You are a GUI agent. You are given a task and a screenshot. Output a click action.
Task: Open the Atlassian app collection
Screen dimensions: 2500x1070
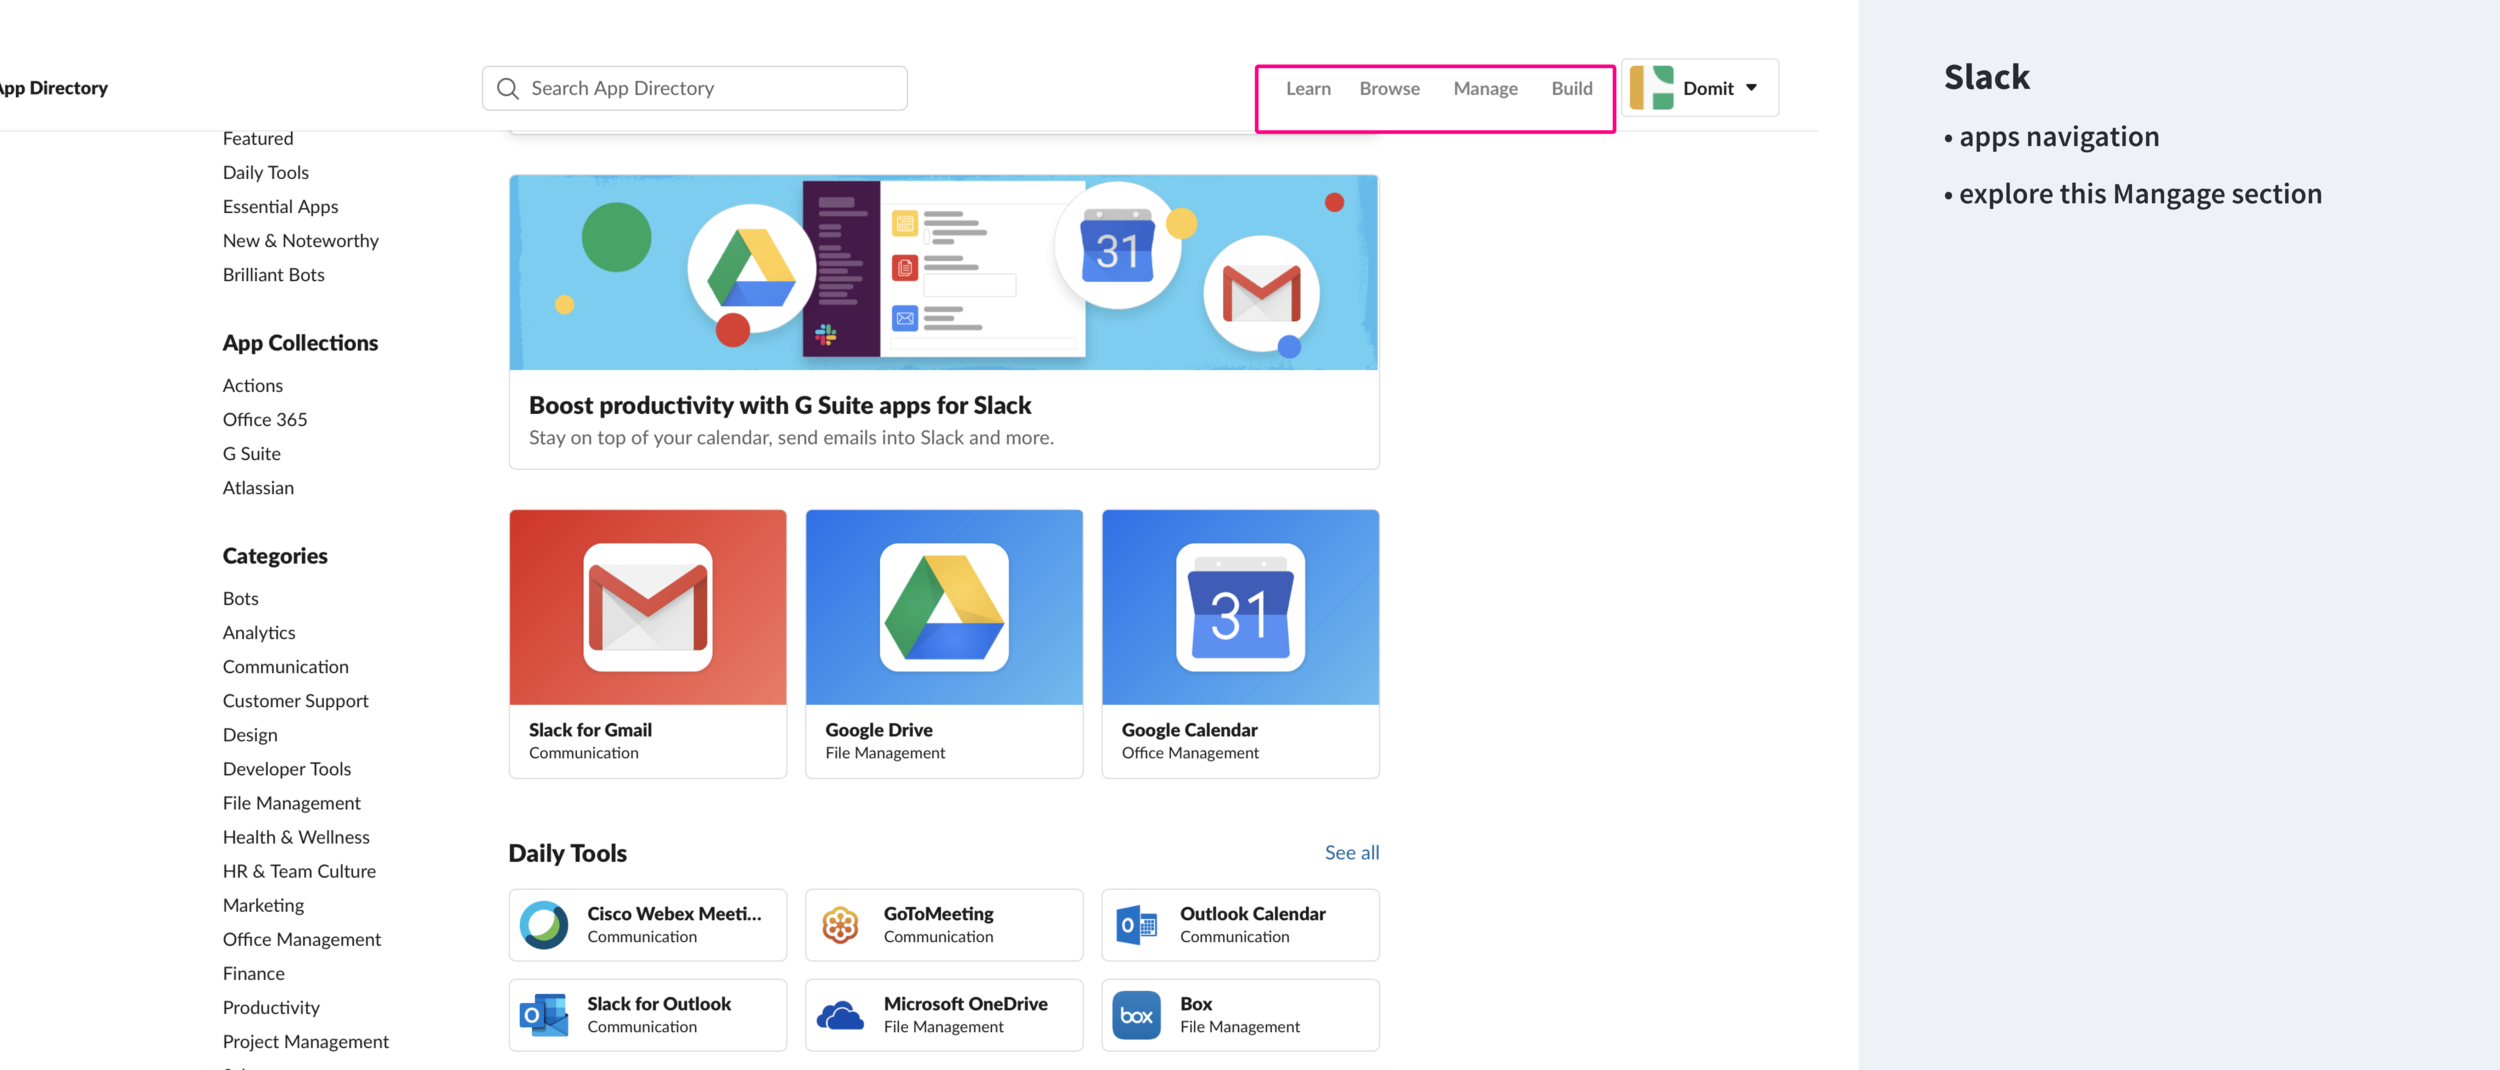click(x=258, y=487)
